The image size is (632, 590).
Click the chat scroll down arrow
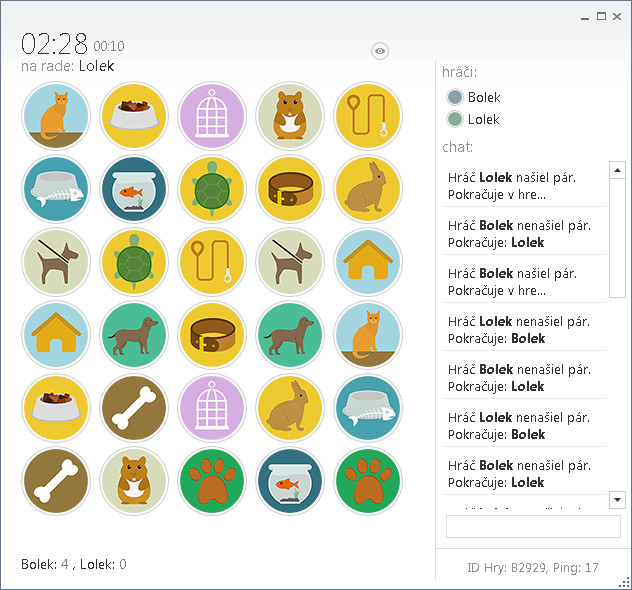click(x=617, y=500)
